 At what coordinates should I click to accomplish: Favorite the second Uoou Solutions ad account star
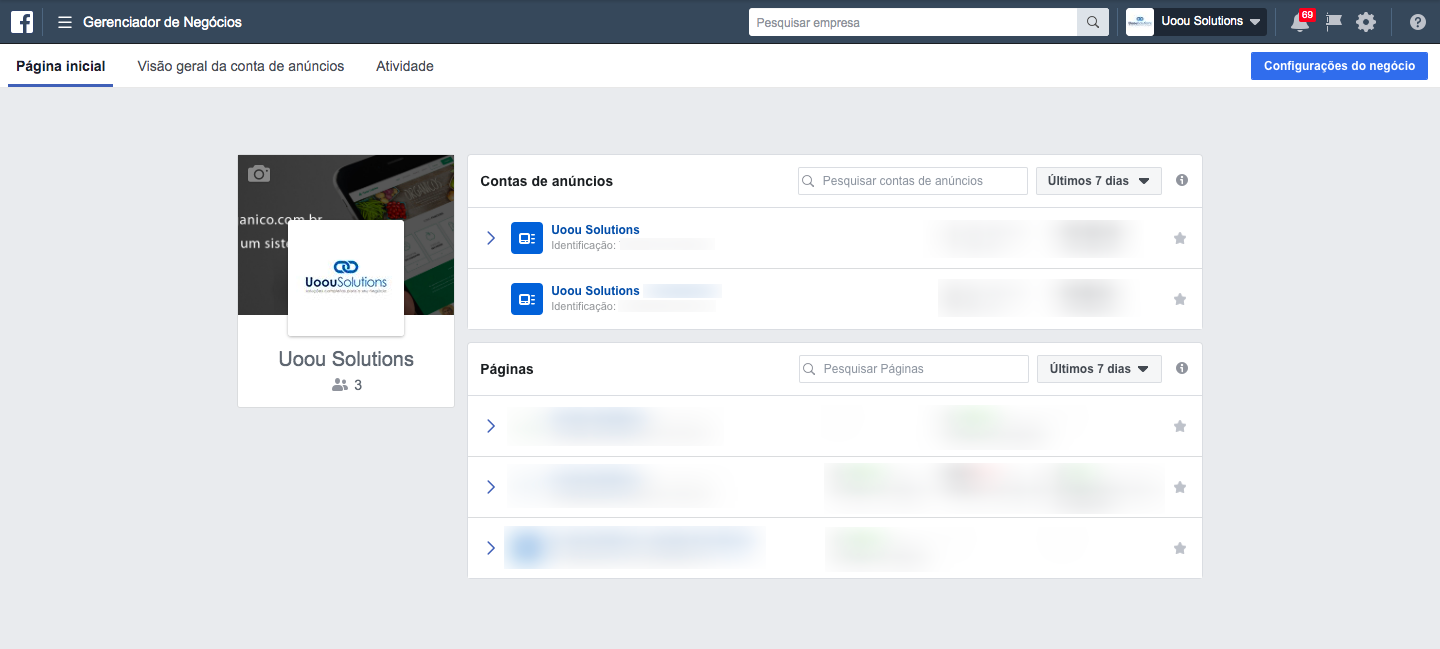click(1180, 299)
